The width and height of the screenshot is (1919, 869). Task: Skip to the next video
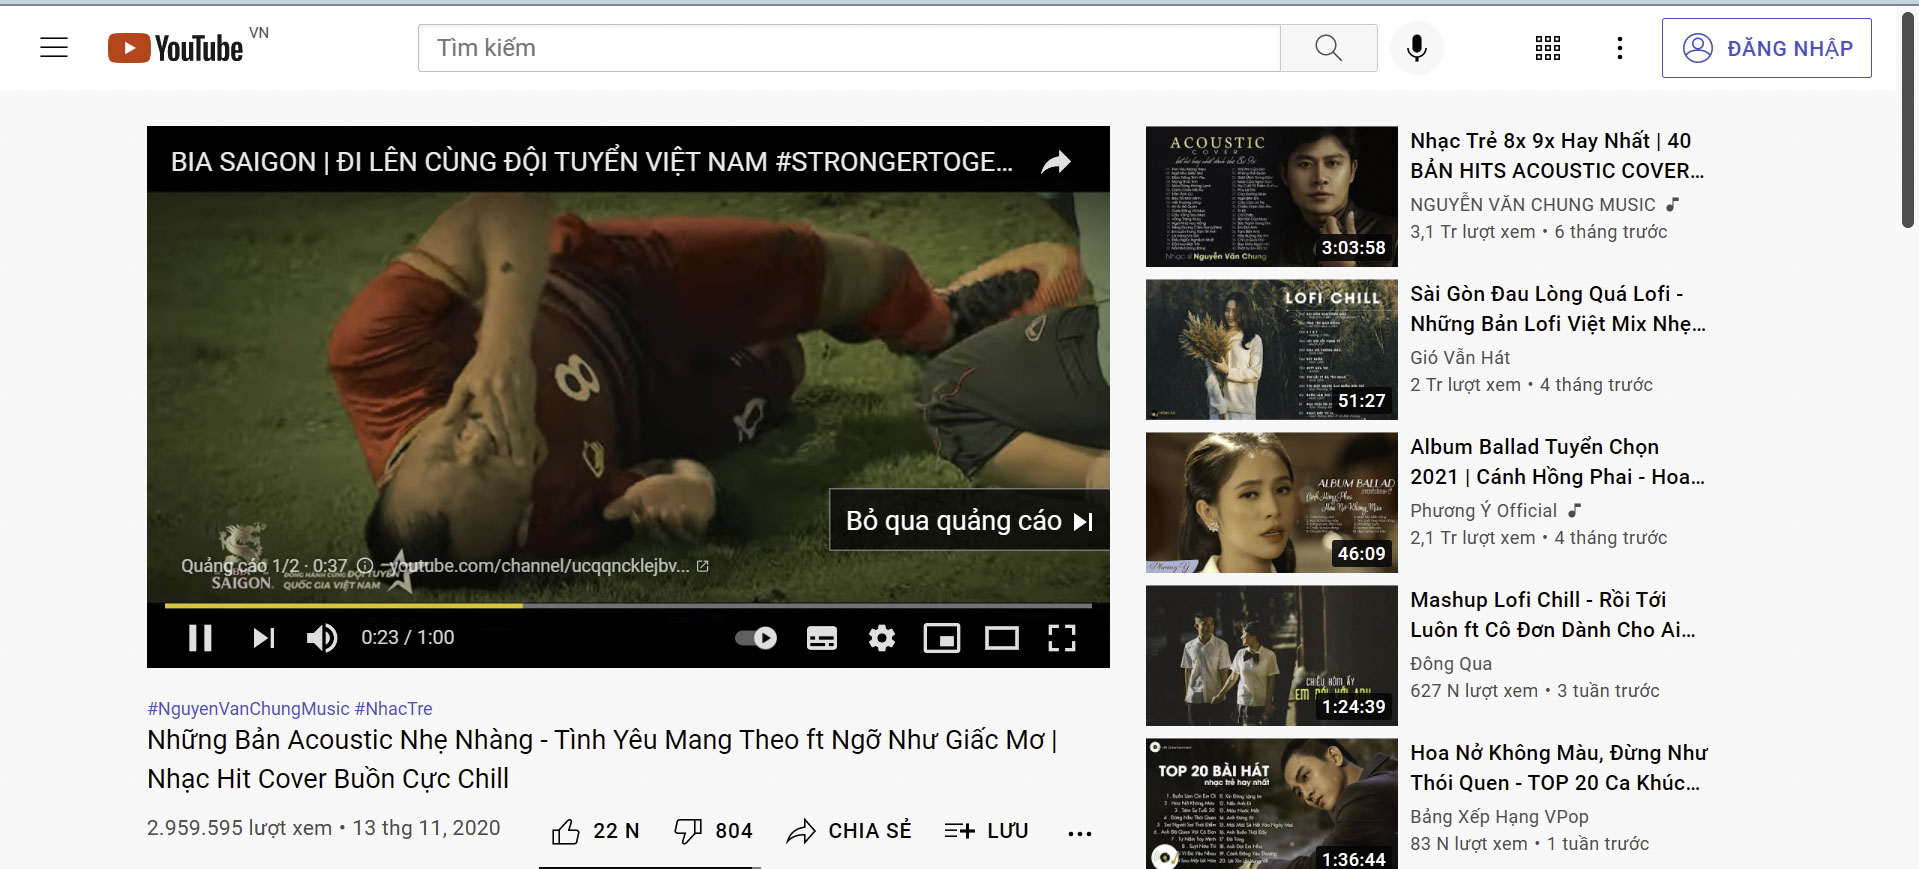(263, 638)
